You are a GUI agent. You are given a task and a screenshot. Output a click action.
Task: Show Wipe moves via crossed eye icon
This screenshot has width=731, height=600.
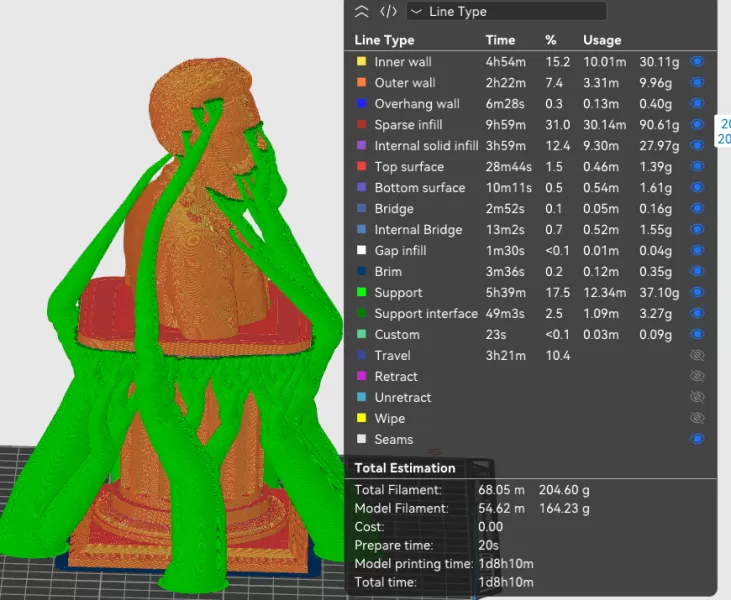coord(697,418)
